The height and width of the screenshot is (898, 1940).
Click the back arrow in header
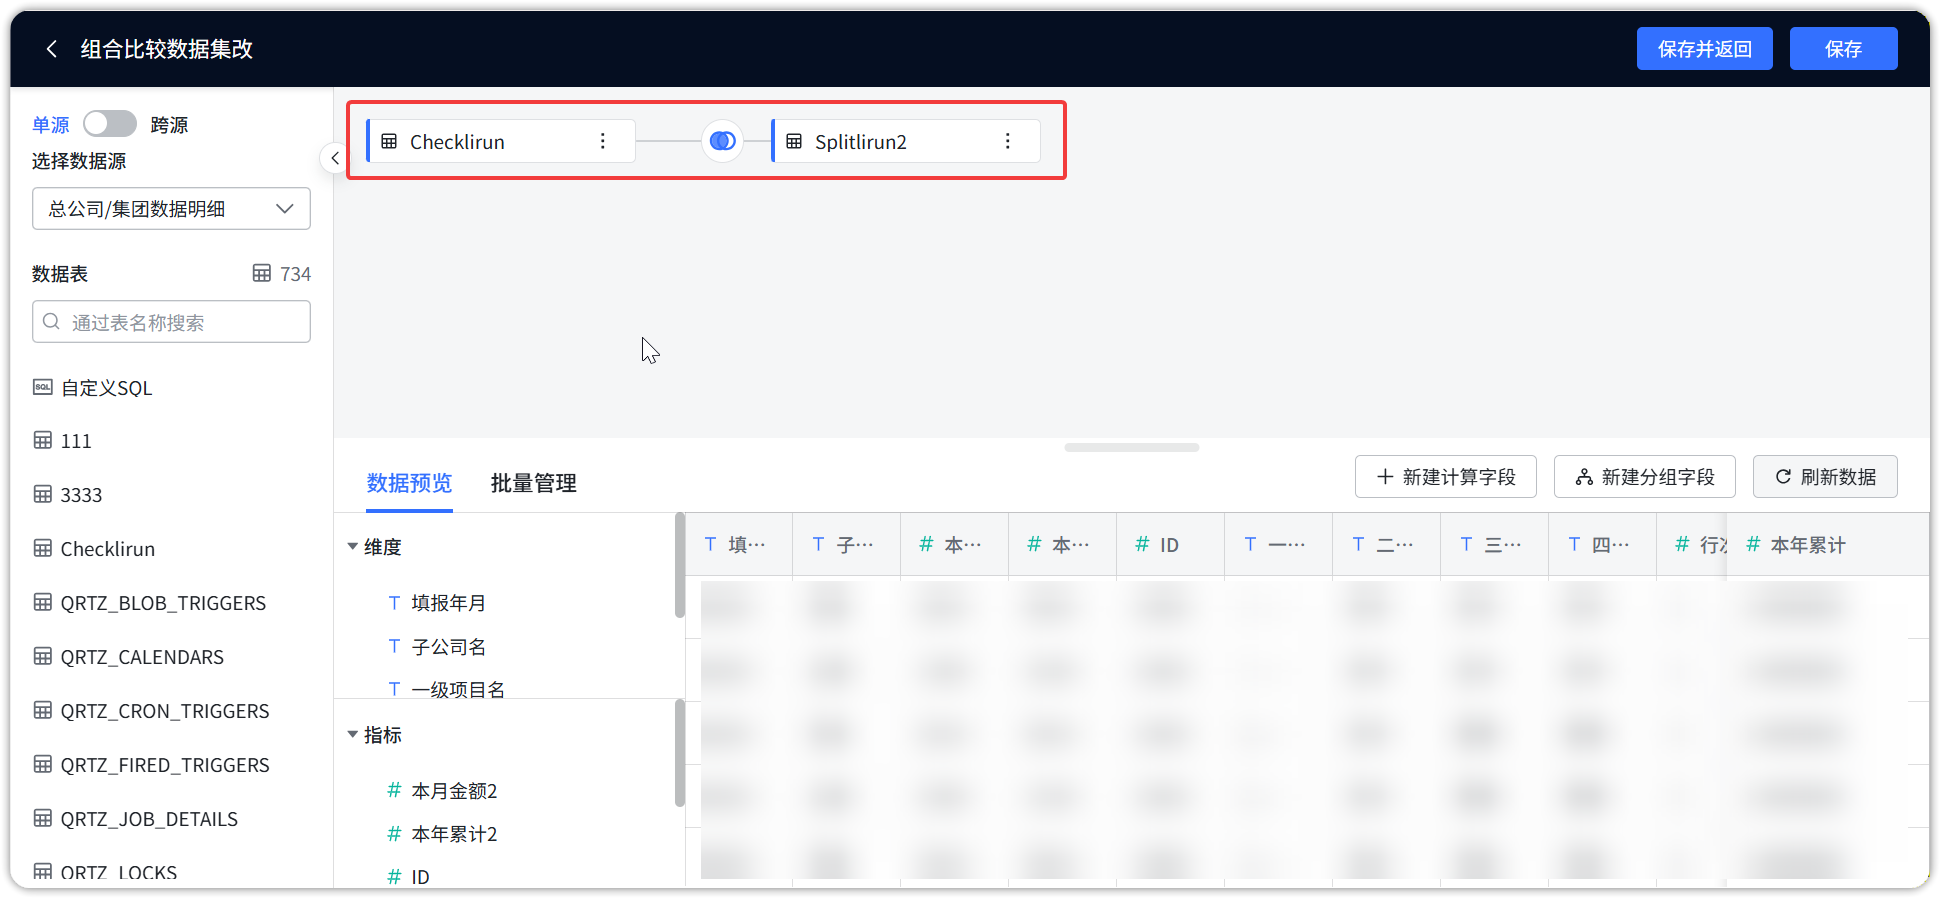pos(52,49)
